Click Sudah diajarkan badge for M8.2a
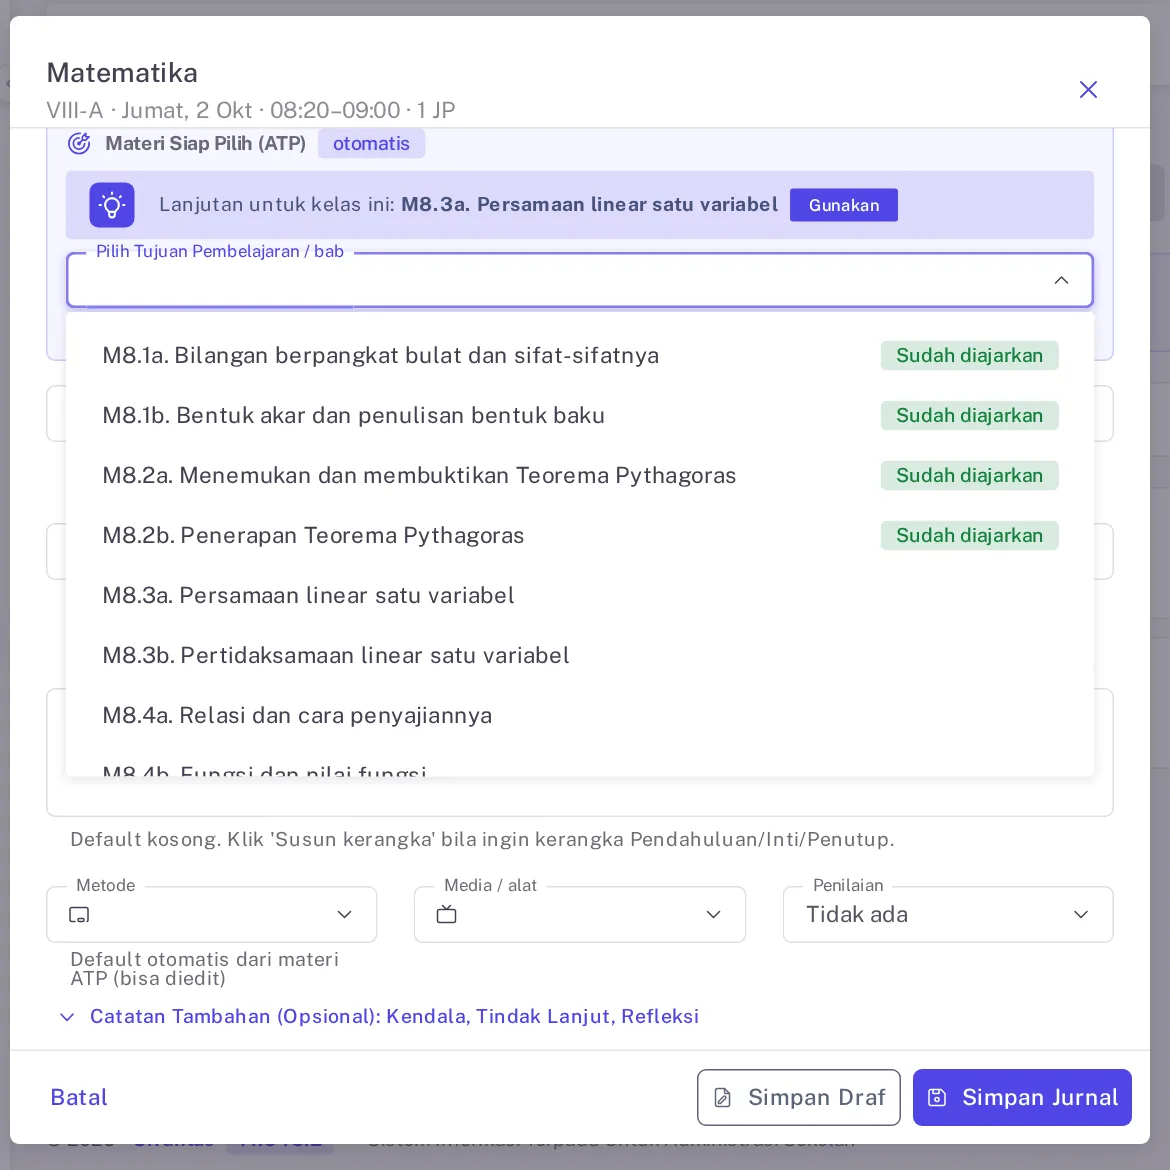1170x1170 pixels. click(x=969, y=475)
